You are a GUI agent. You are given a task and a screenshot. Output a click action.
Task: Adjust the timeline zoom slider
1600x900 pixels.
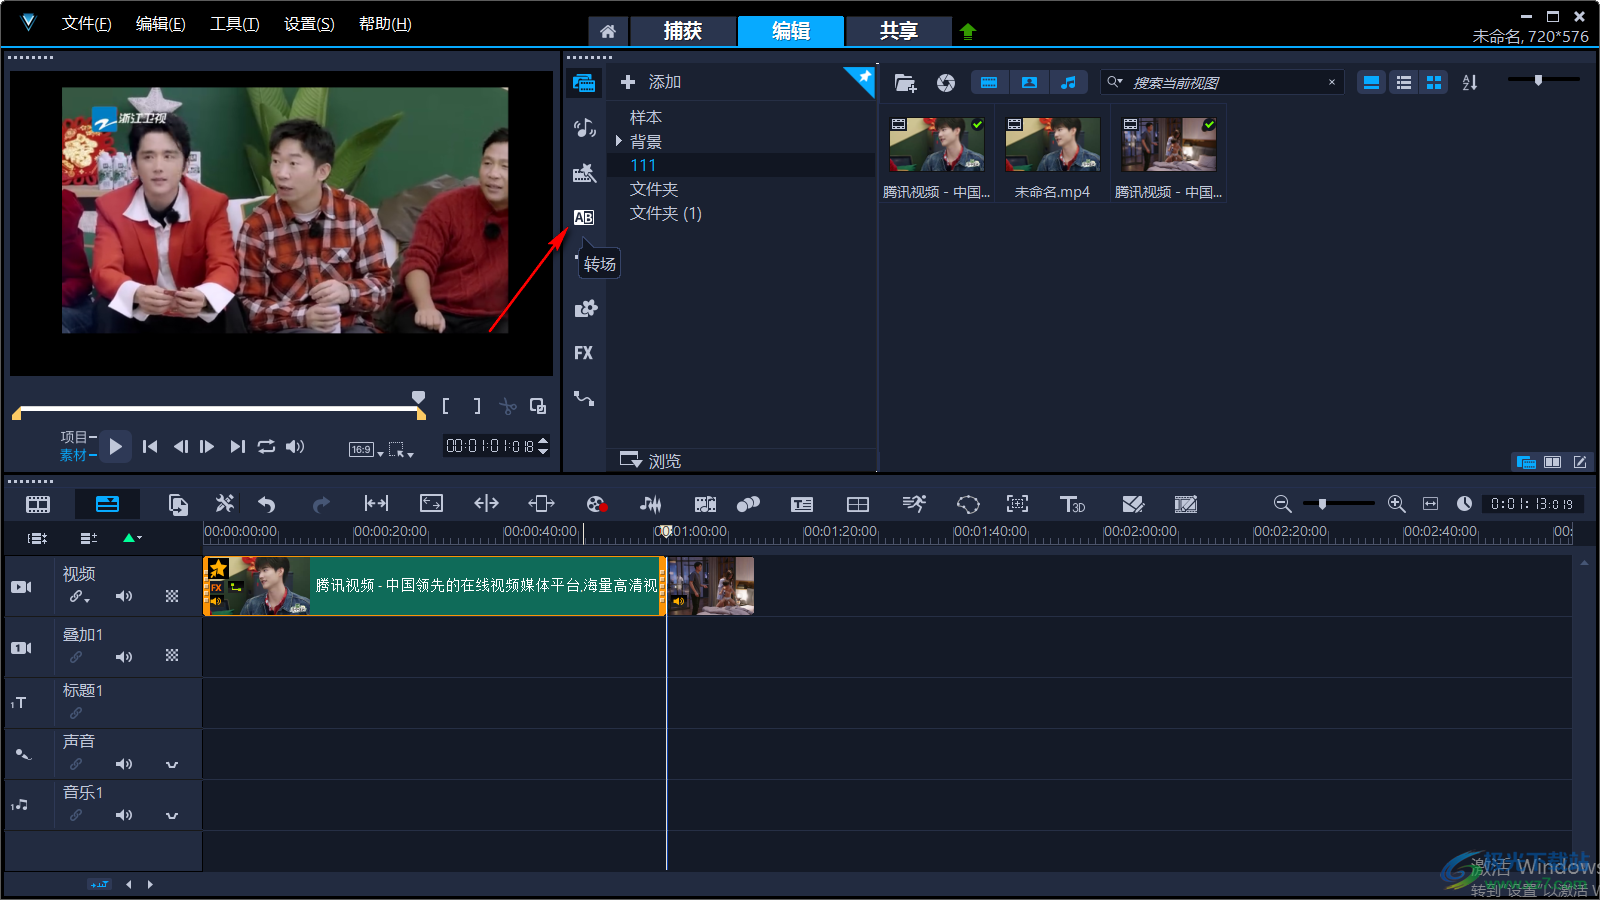tap(1322, 504)
